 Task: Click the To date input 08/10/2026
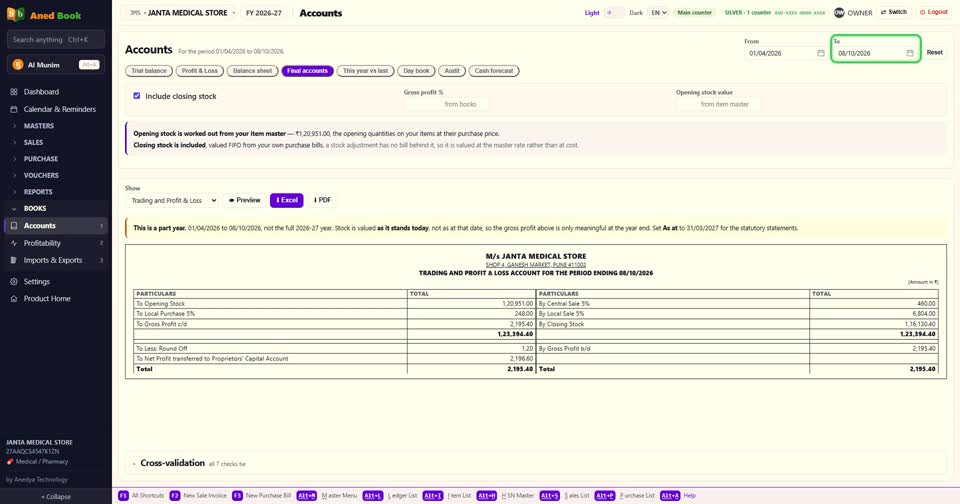click(x=876, y=53)
